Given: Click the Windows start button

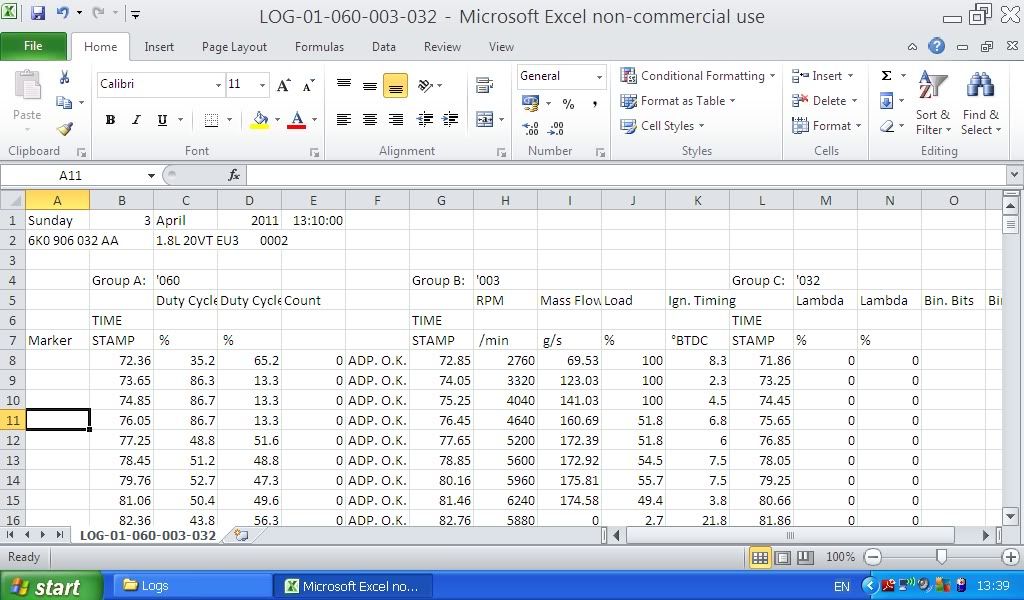Looking at the screenshot, I should pos(50,587).
